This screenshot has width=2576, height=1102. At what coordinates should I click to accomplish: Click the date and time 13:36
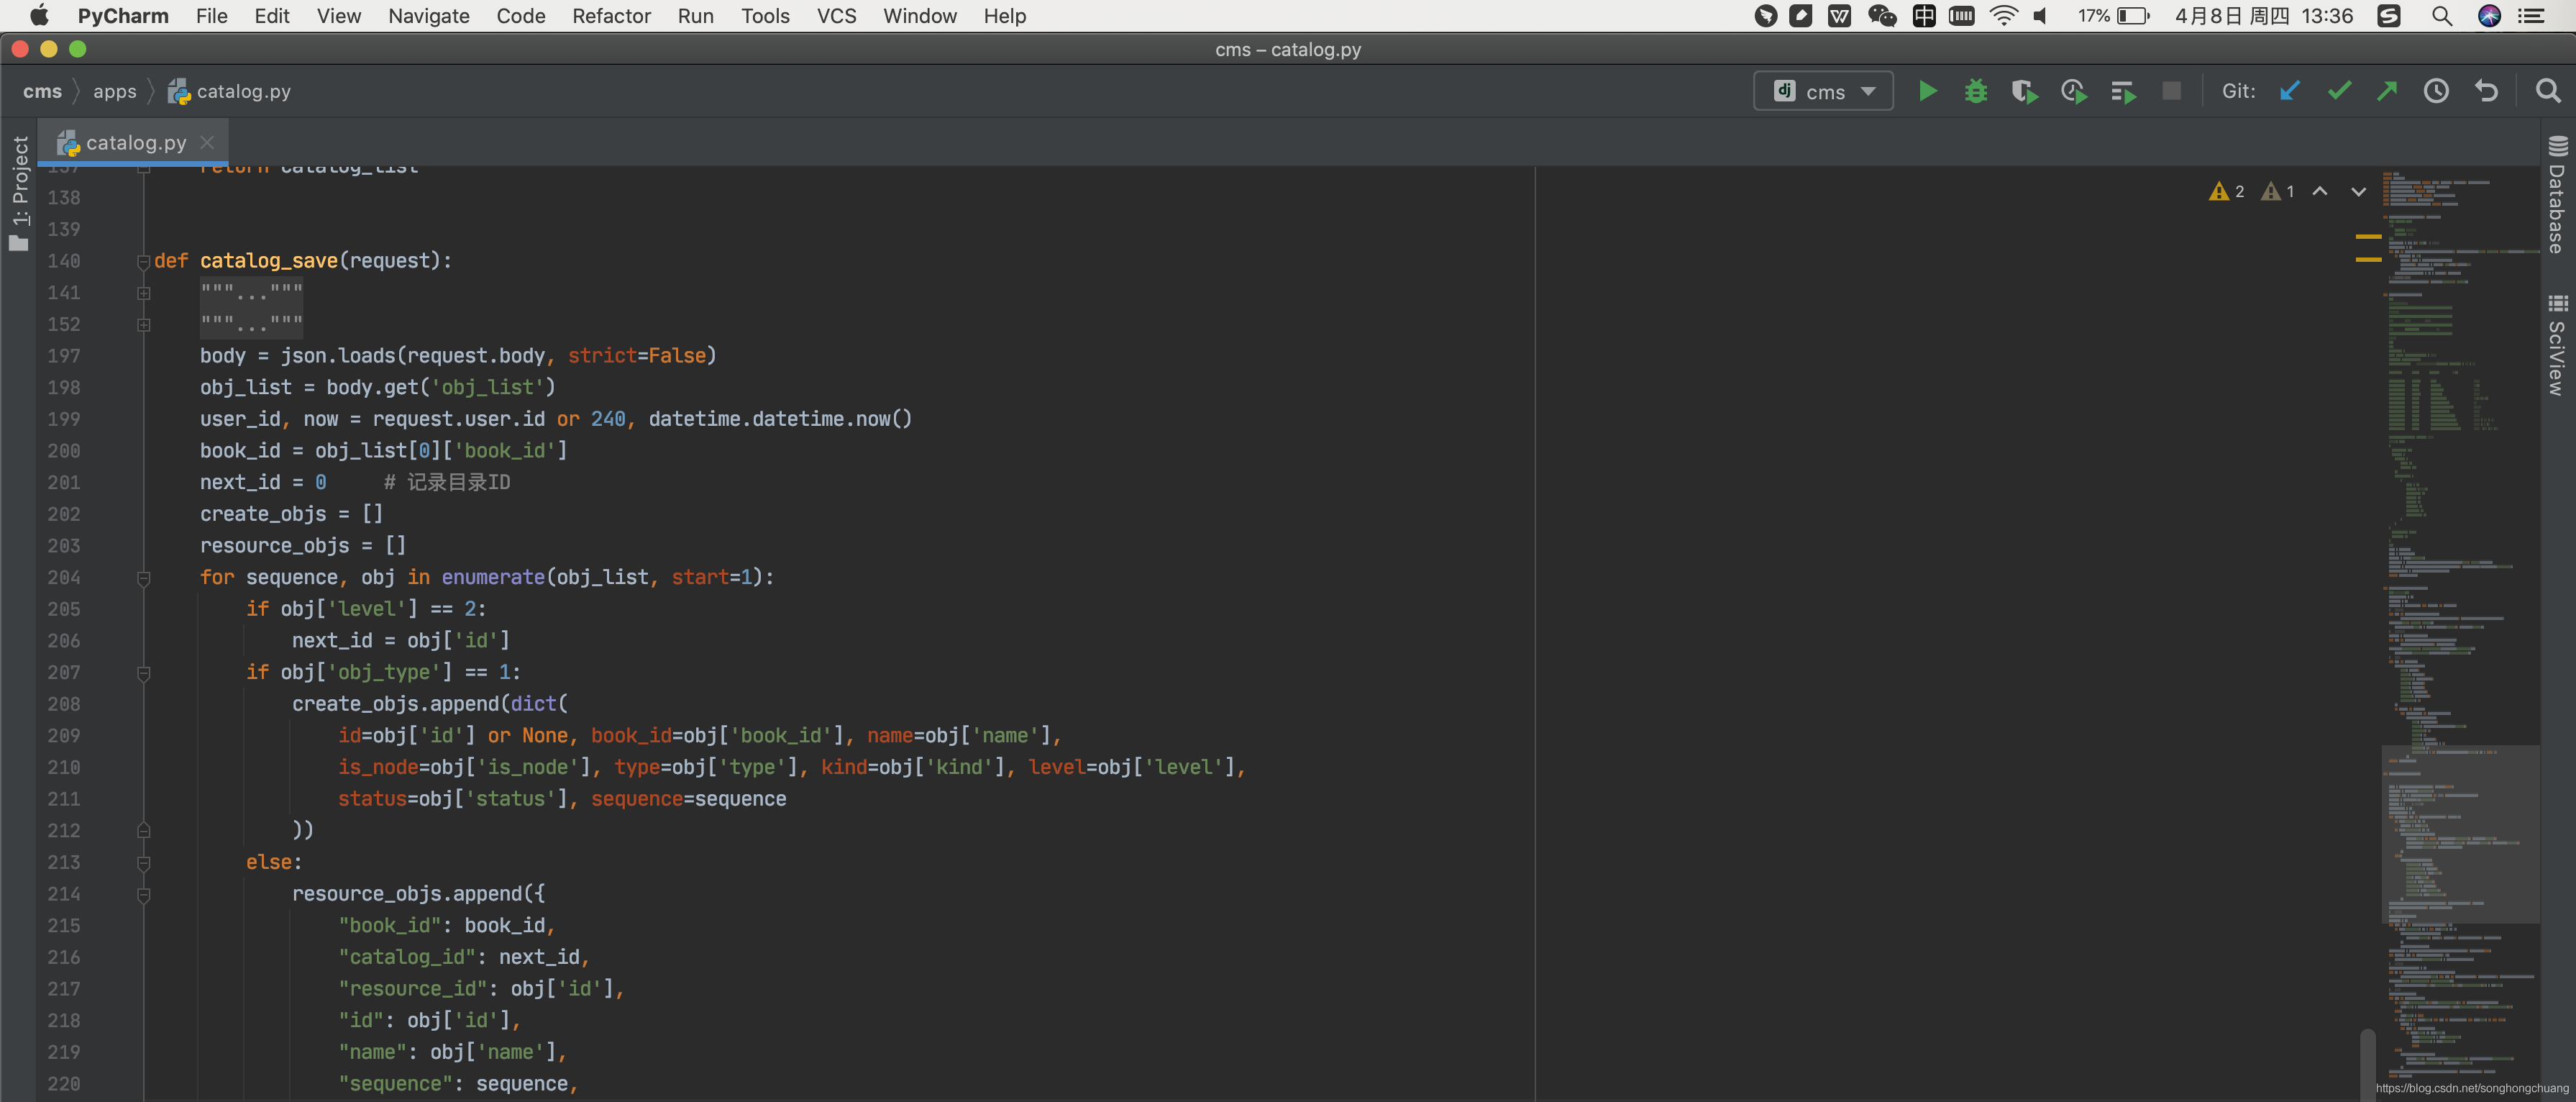(2264, 16)
